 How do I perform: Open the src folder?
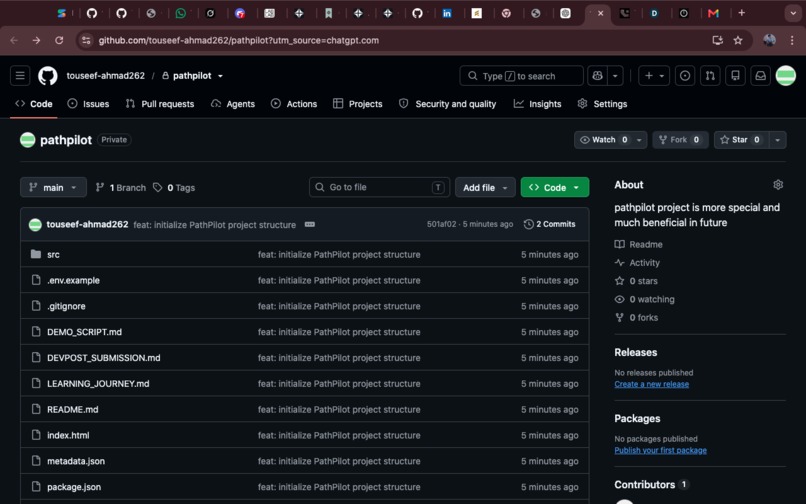[x=53, y=255]
